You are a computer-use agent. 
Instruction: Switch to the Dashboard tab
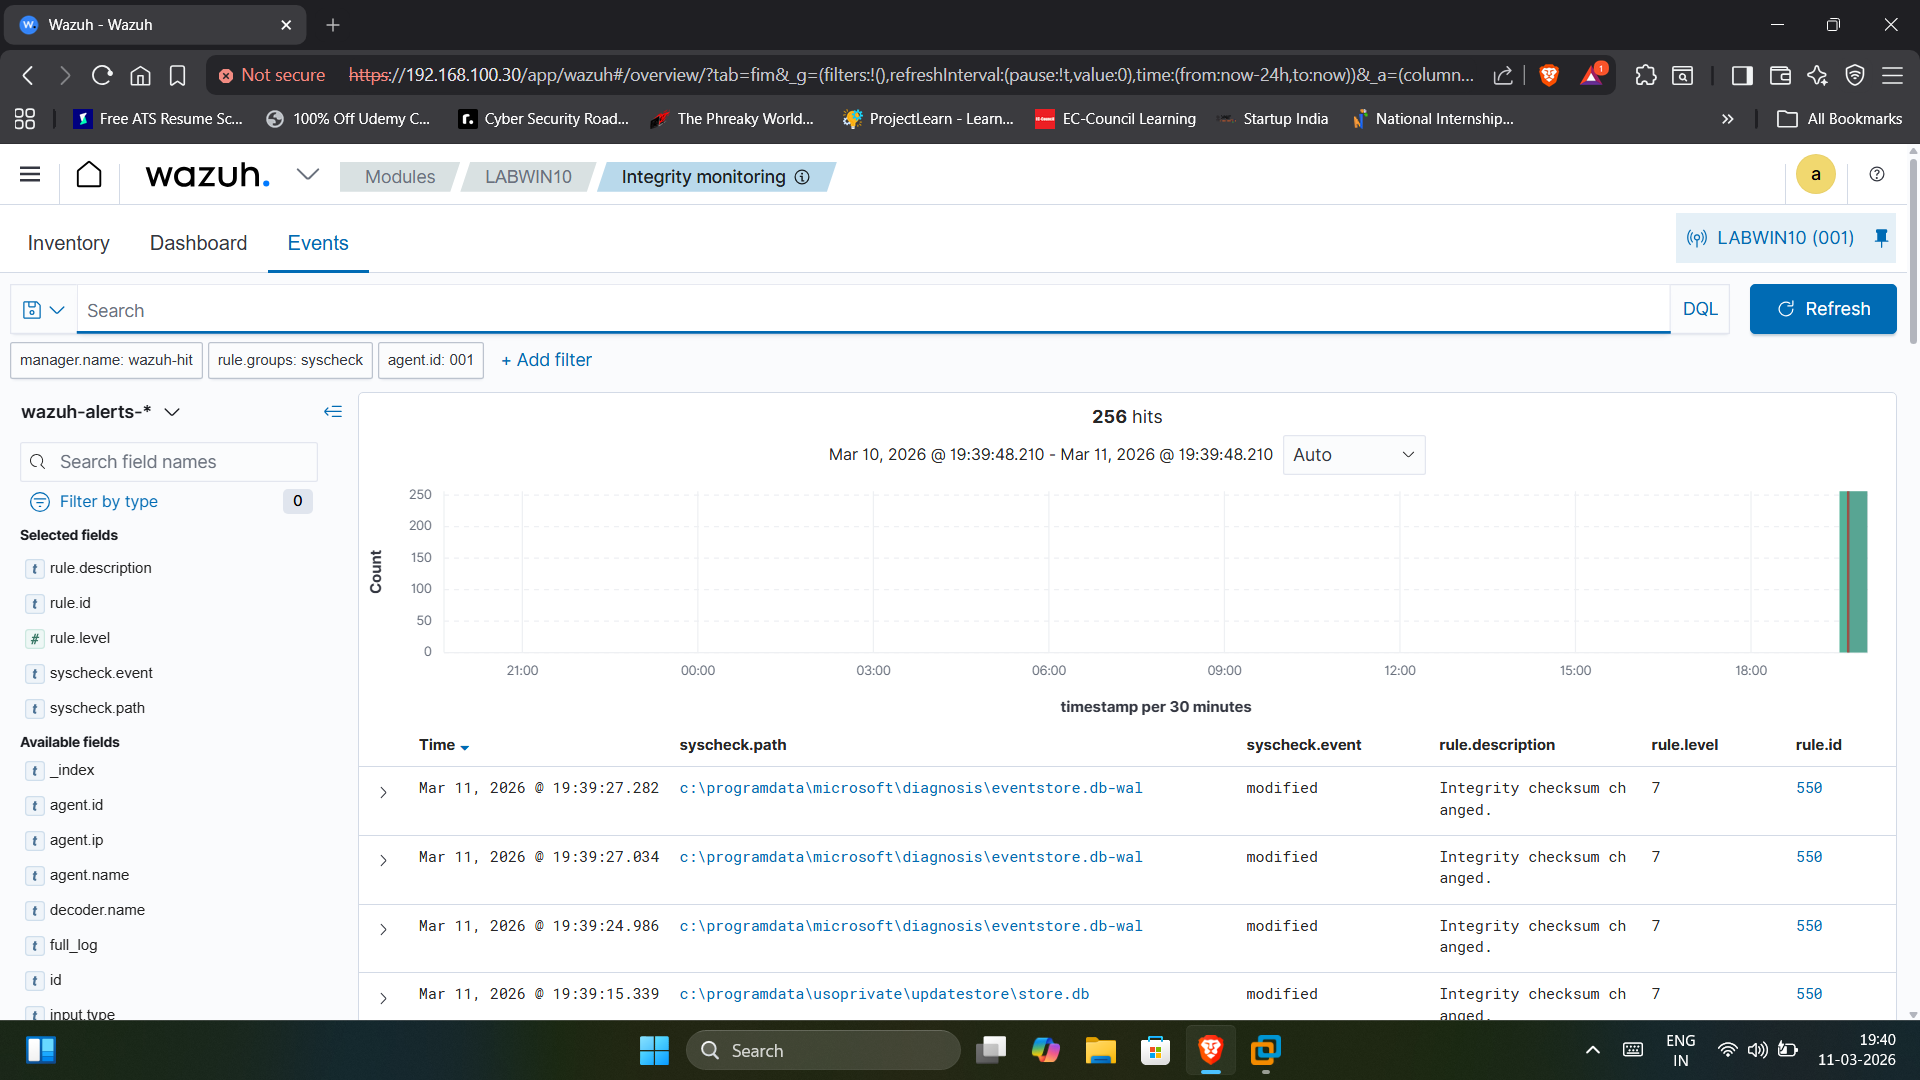tap(198, 243)
